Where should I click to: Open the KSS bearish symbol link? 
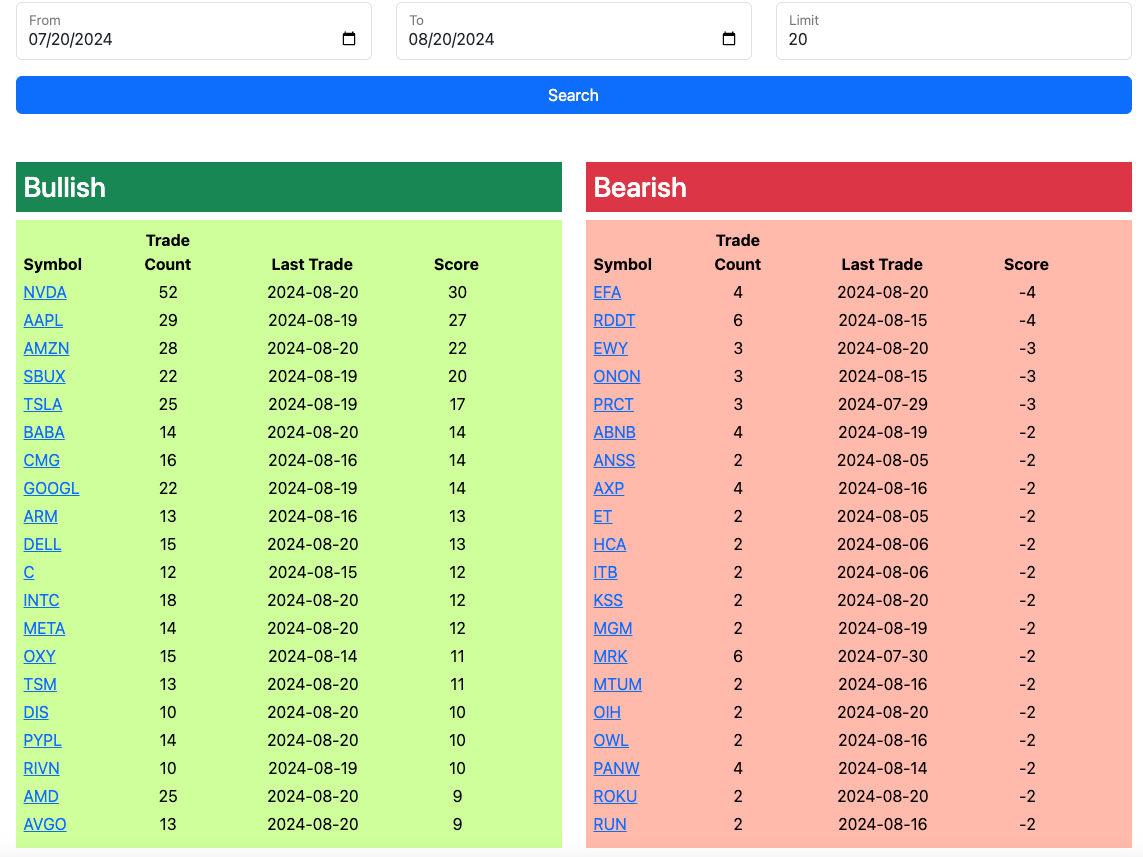(608, 600)
